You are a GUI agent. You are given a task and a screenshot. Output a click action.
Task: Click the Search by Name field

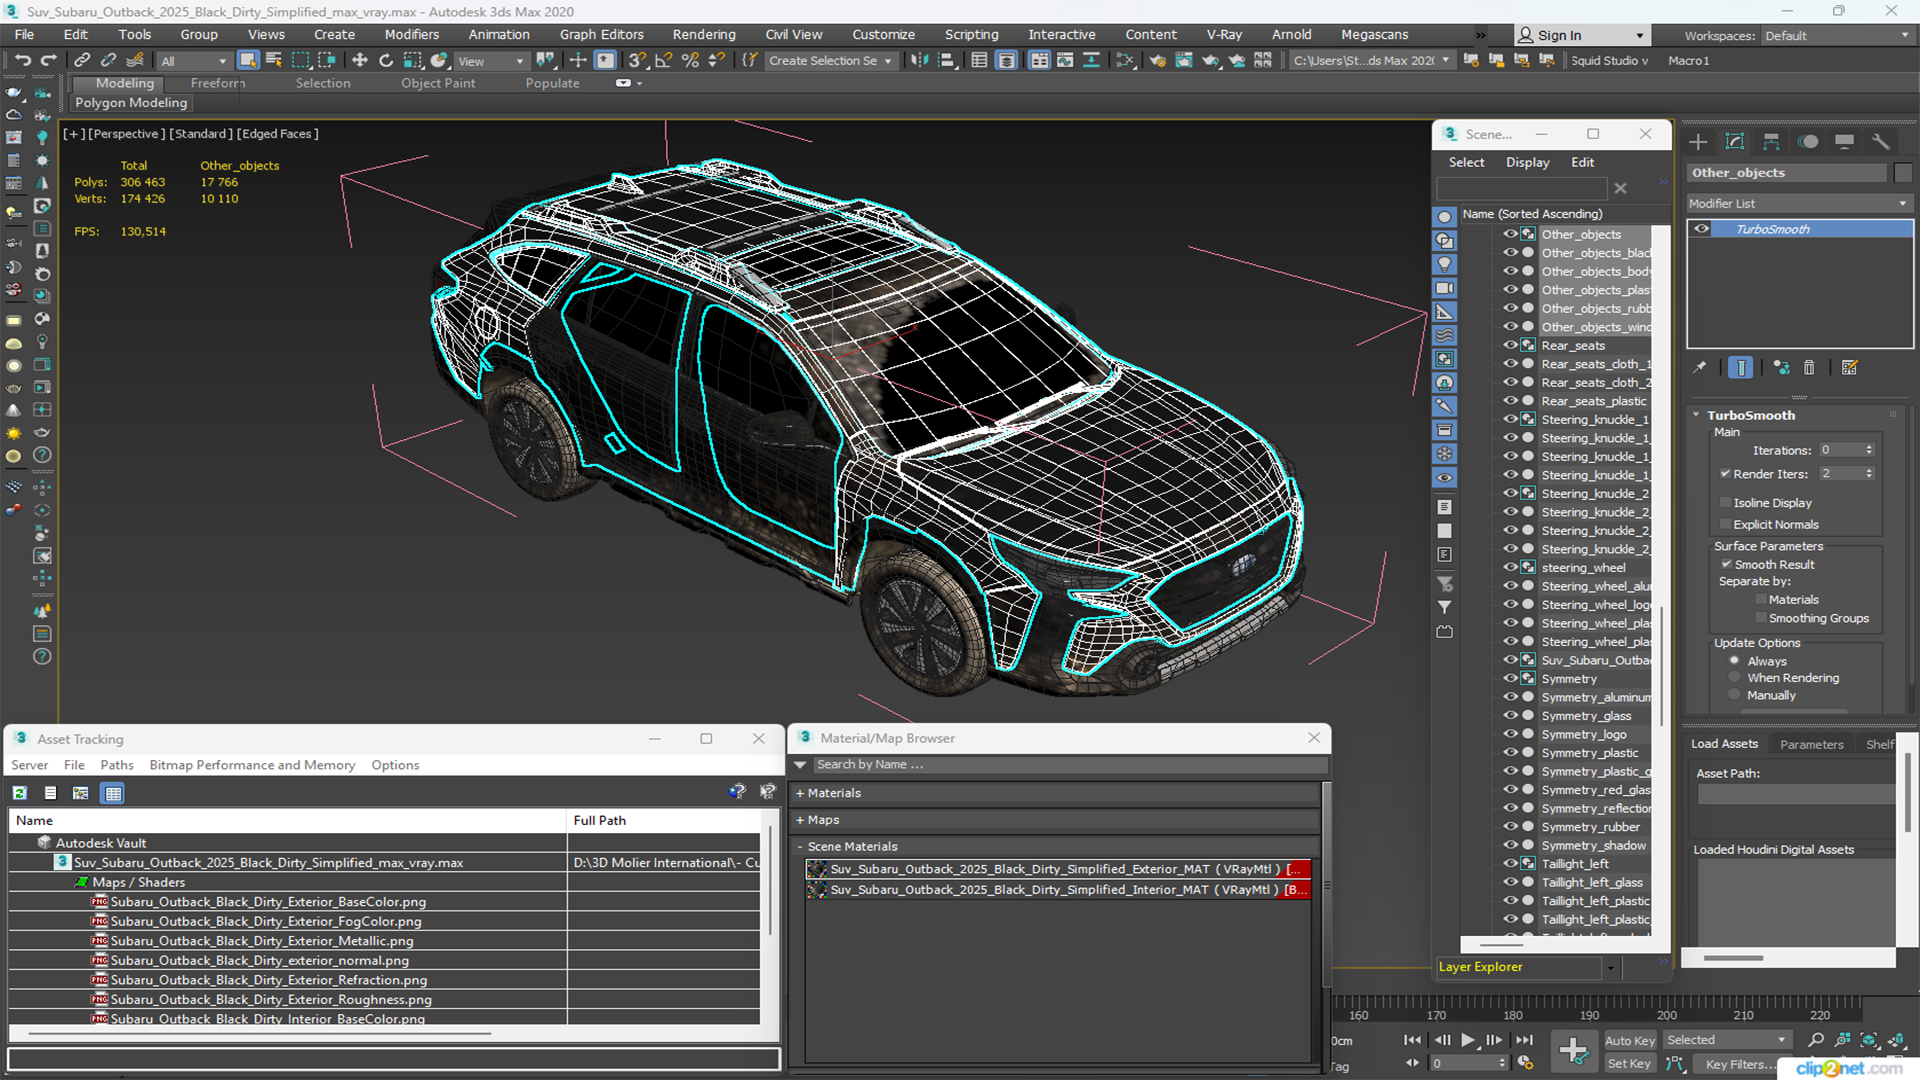click(1070, 765)
